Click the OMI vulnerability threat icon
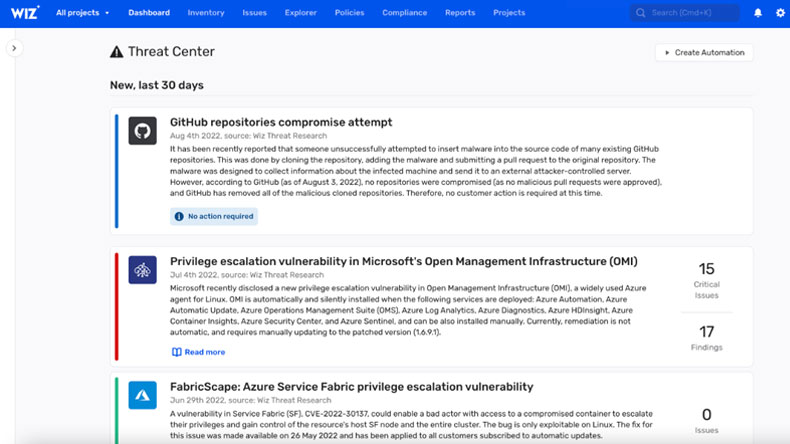The width and height of the screenshot is (790, 444). pos(143,270)
